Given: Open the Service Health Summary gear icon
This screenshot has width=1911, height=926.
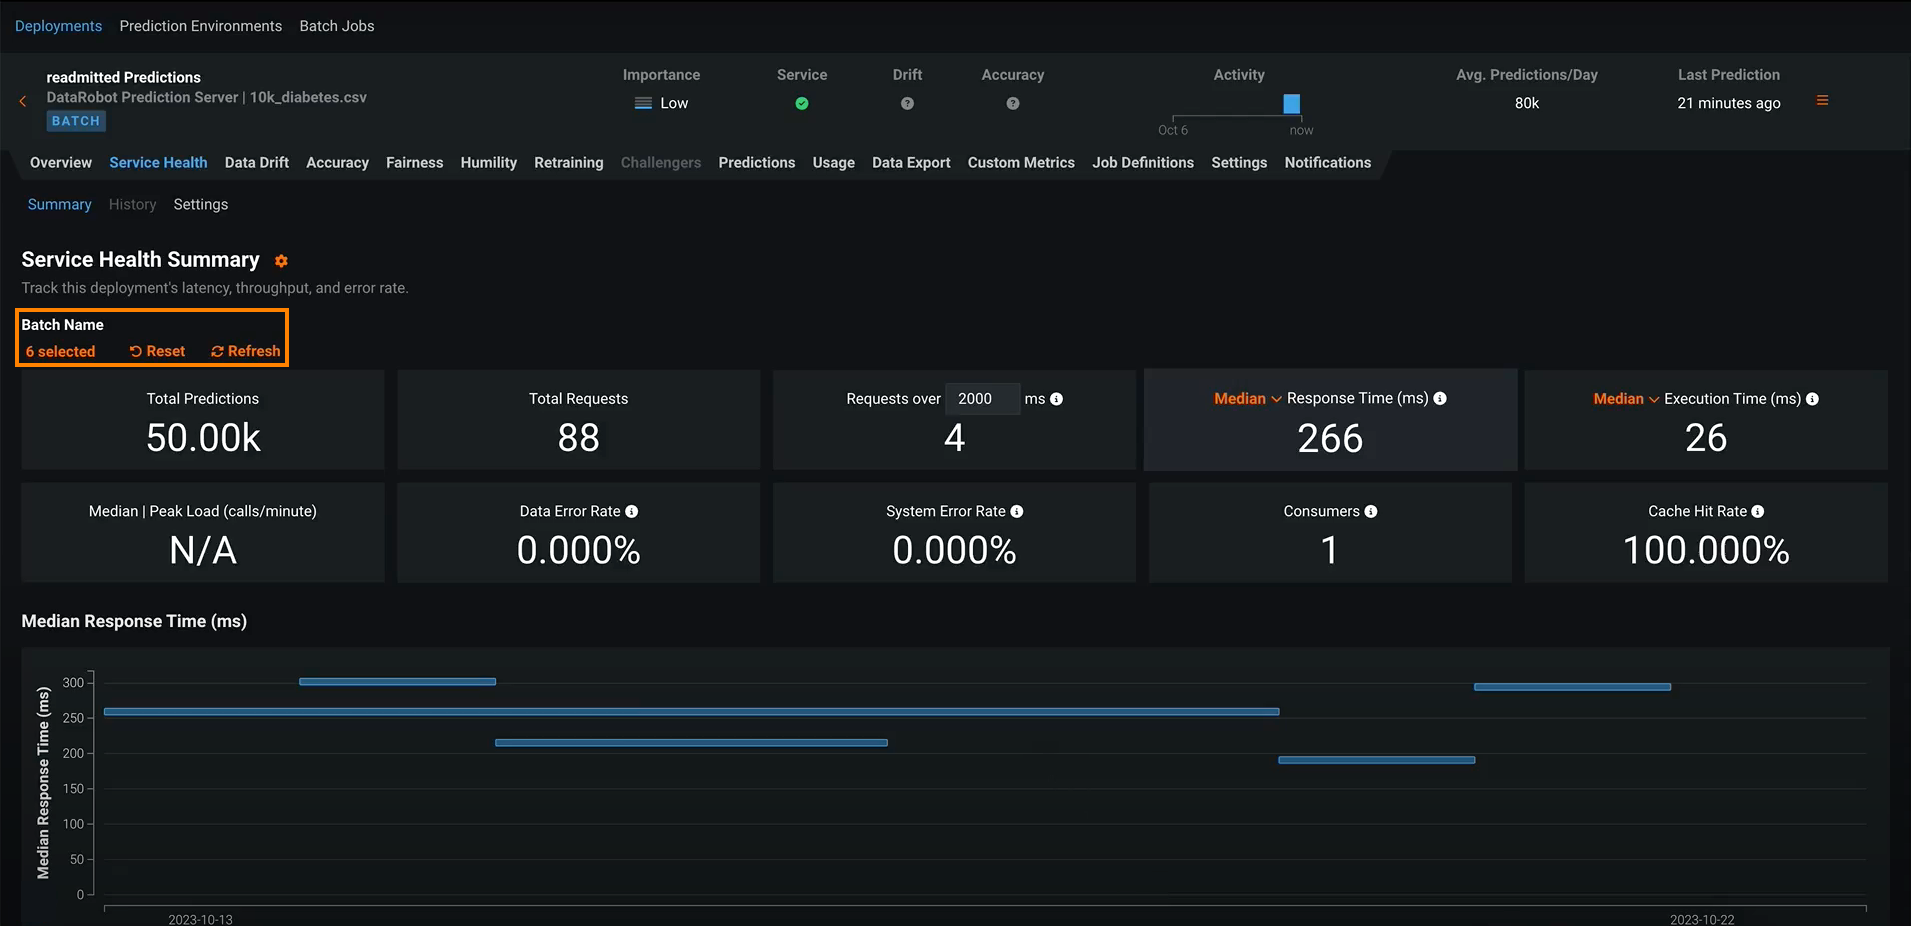Looking at the screenshot, I should point(281,261).
